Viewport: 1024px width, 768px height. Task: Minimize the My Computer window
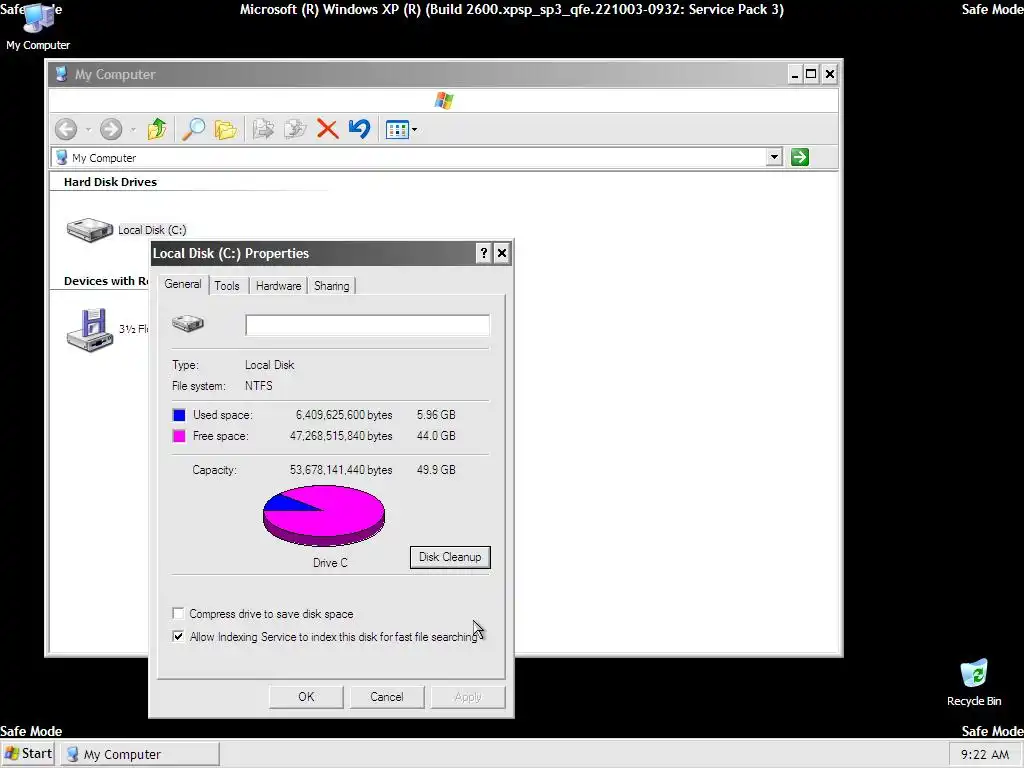(x=794, y=74)
